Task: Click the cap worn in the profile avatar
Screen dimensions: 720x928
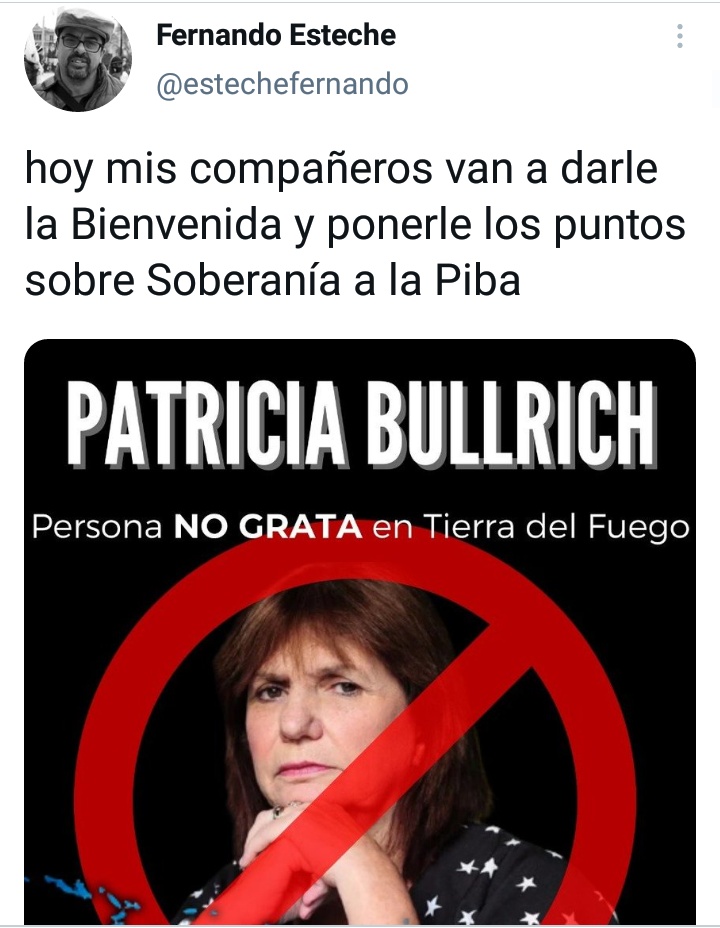Action: [85, 24]
